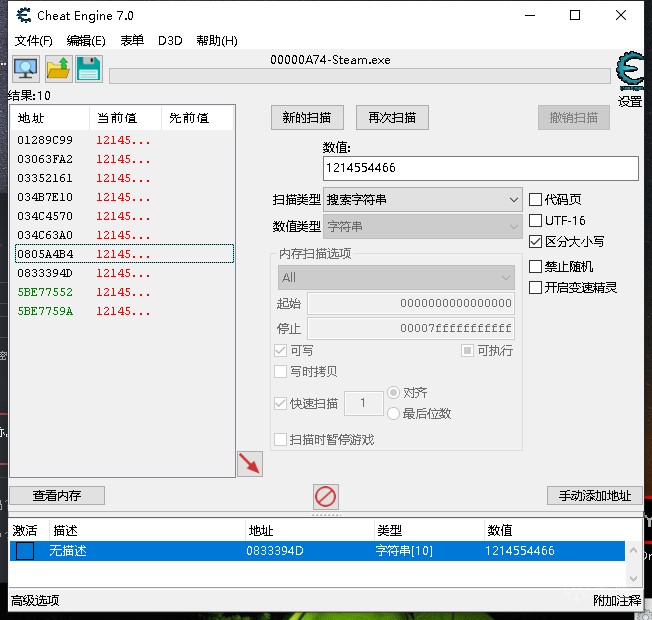Click the scan progress bar
This screenshot has height=620, width=652.
(x=360, y=77)
